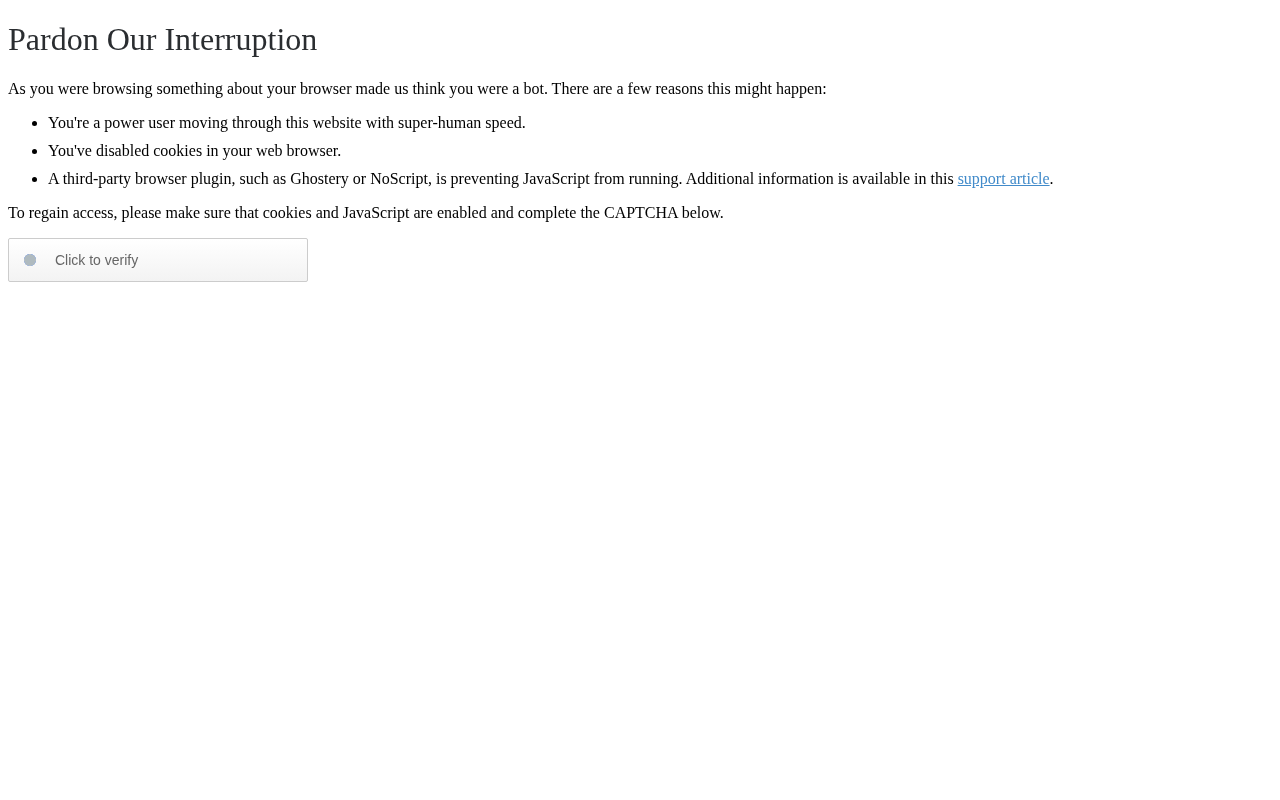Click the gray circle in the verify box
The image size is (1280, 800).
click(x=30, y=260)
